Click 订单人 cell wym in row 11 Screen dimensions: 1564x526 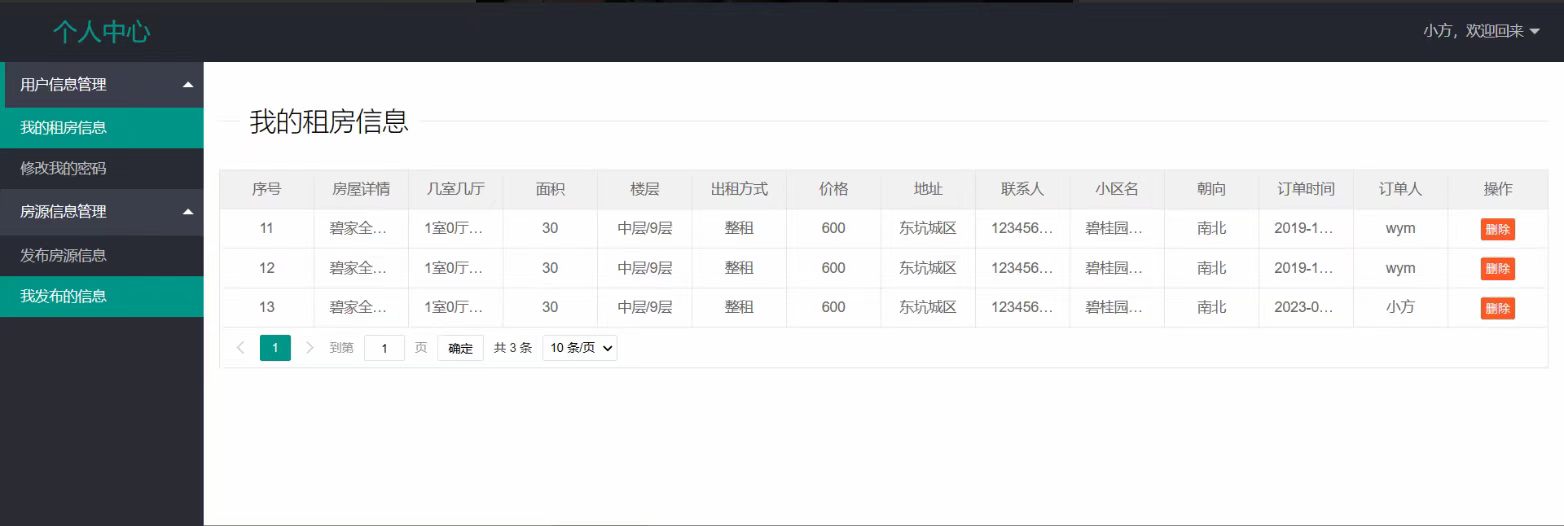(1400, 228)
